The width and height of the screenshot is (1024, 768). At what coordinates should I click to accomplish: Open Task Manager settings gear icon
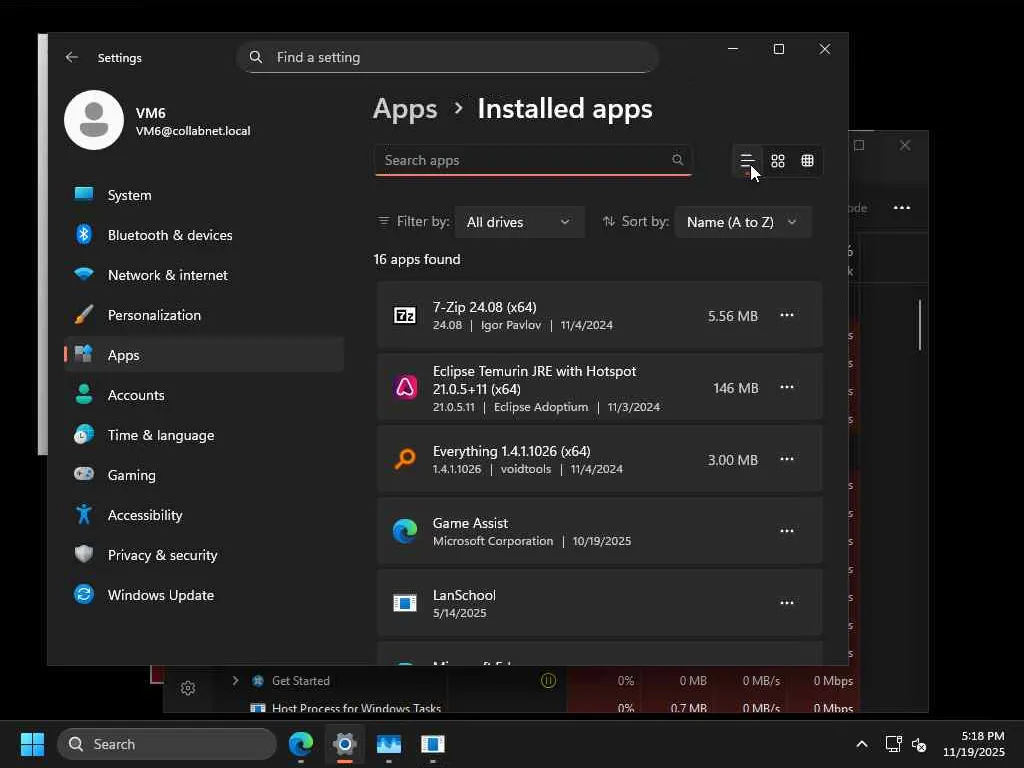coord(188,688)
